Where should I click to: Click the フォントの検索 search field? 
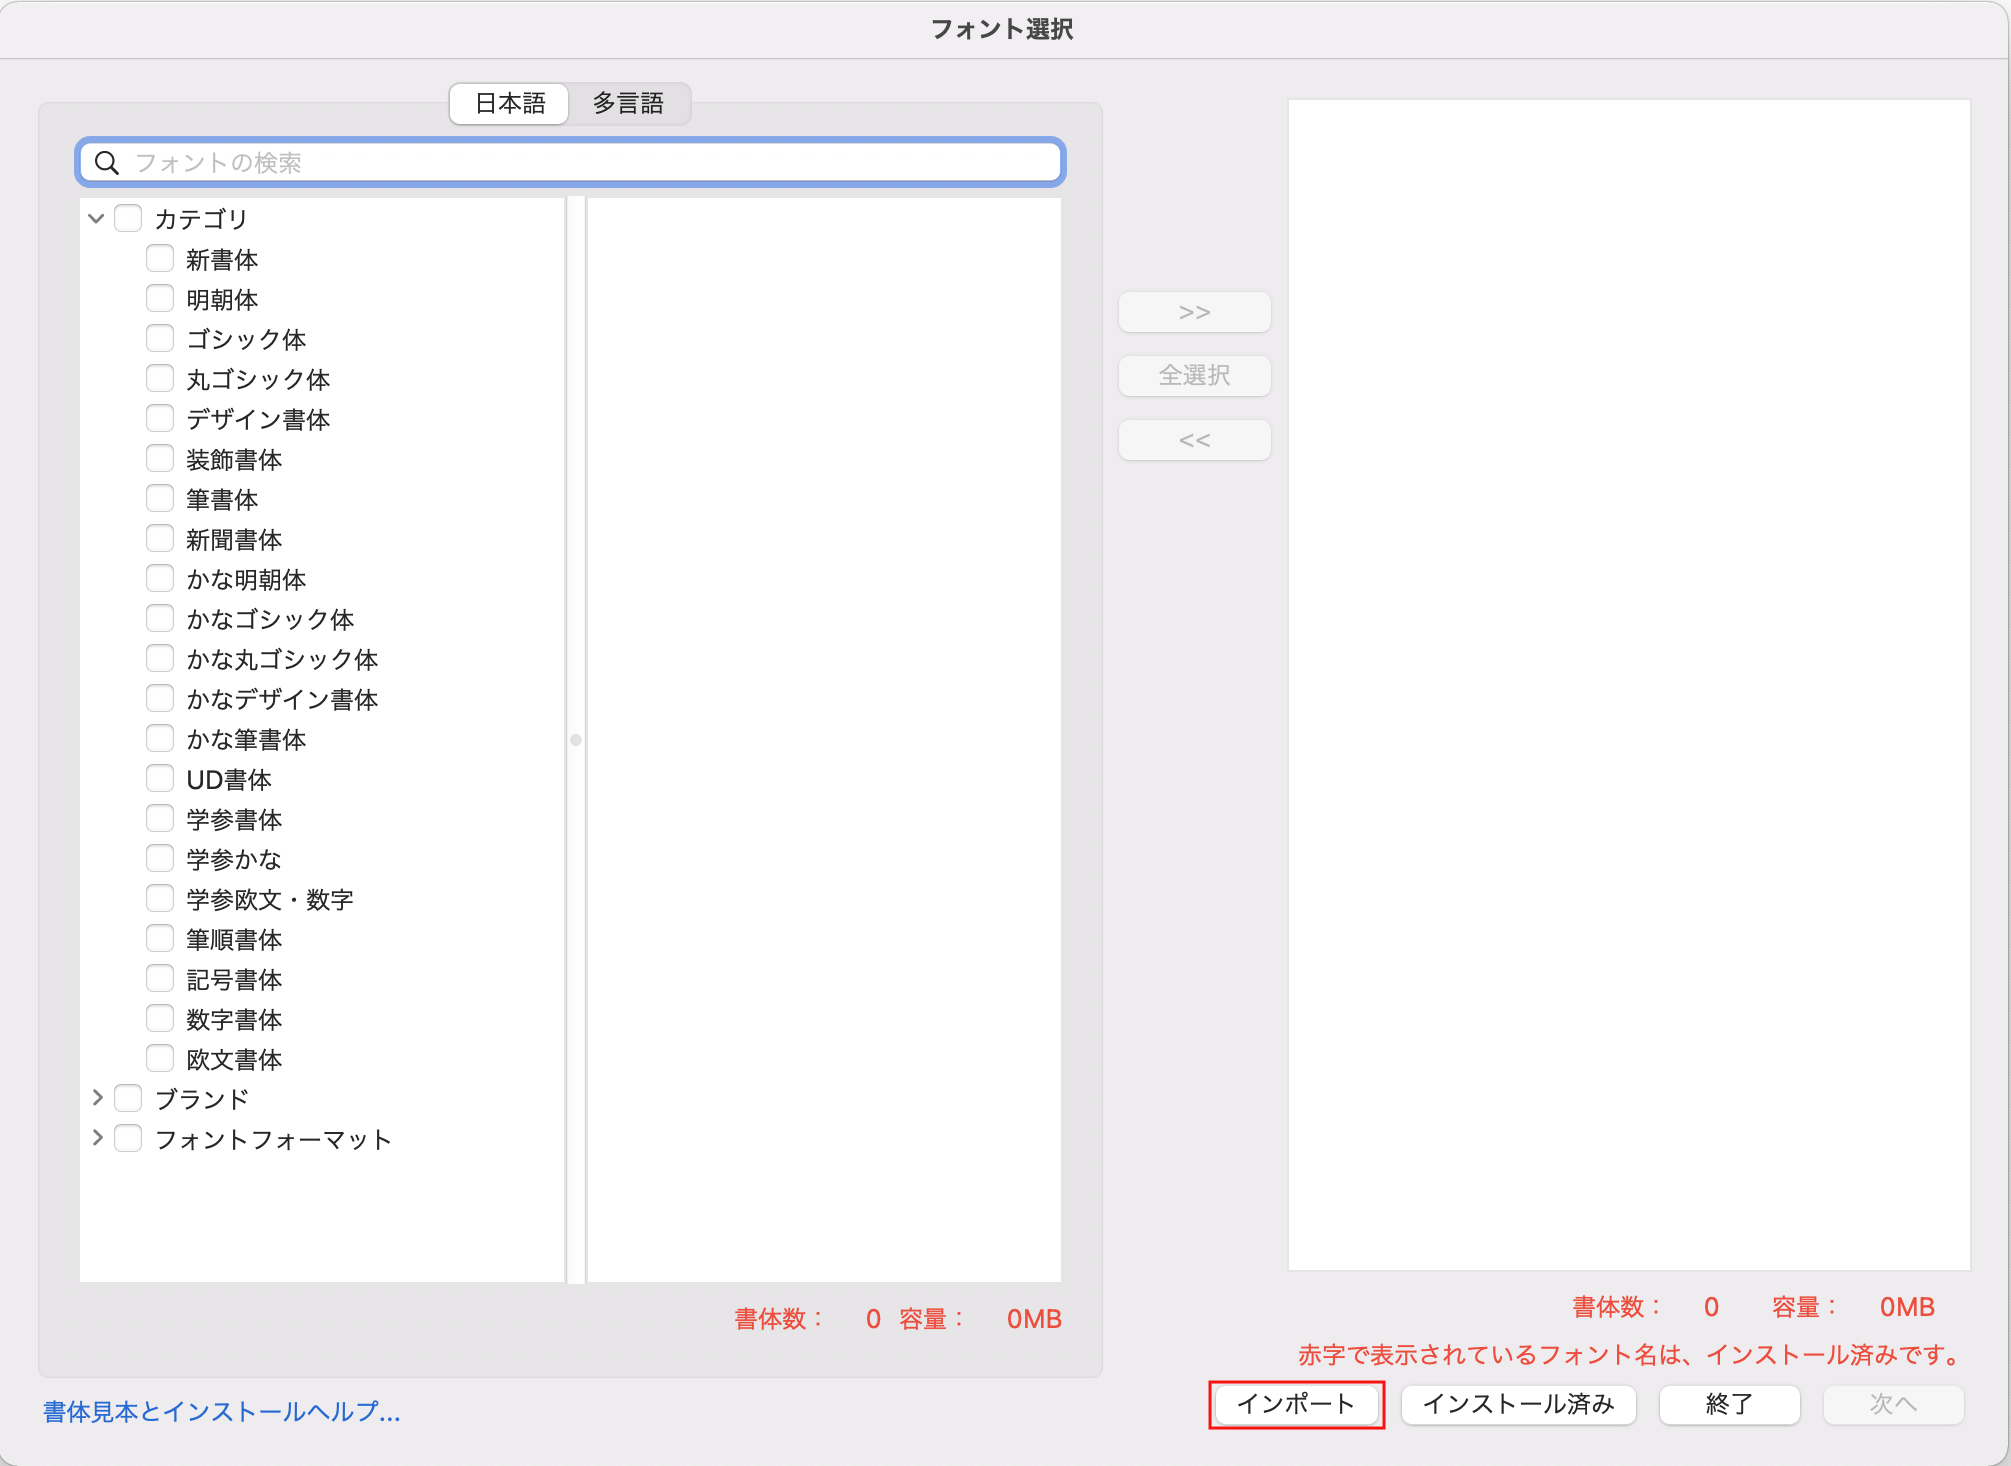pyautogui.click(x=570, y=161)
